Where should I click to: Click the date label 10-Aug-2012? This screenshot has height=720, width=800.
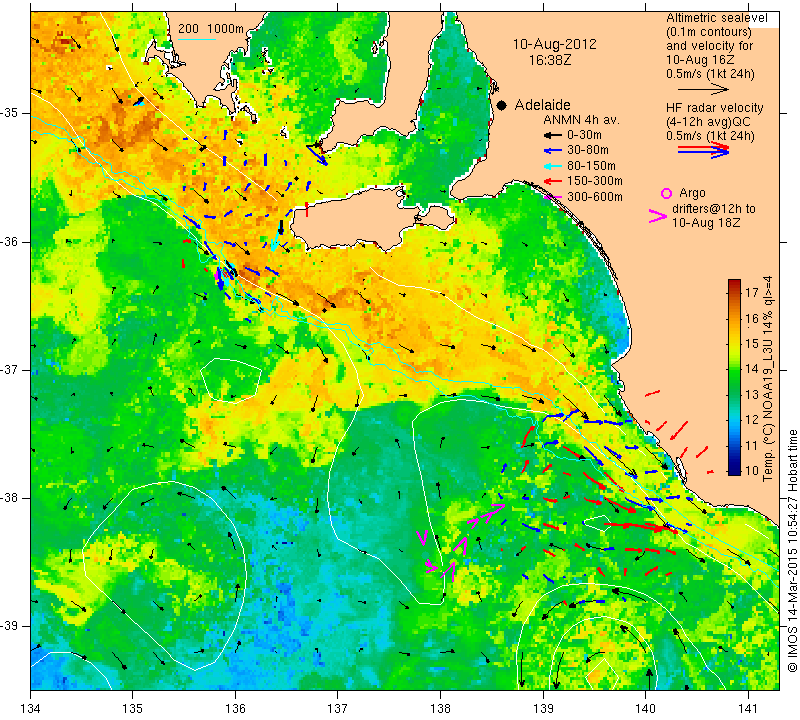coord(555,44)
